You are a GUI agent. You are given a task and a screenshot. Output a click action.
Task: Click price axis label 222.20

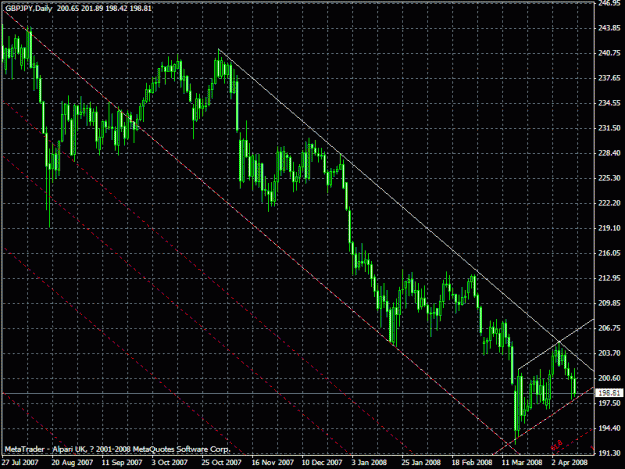(609, 203)
